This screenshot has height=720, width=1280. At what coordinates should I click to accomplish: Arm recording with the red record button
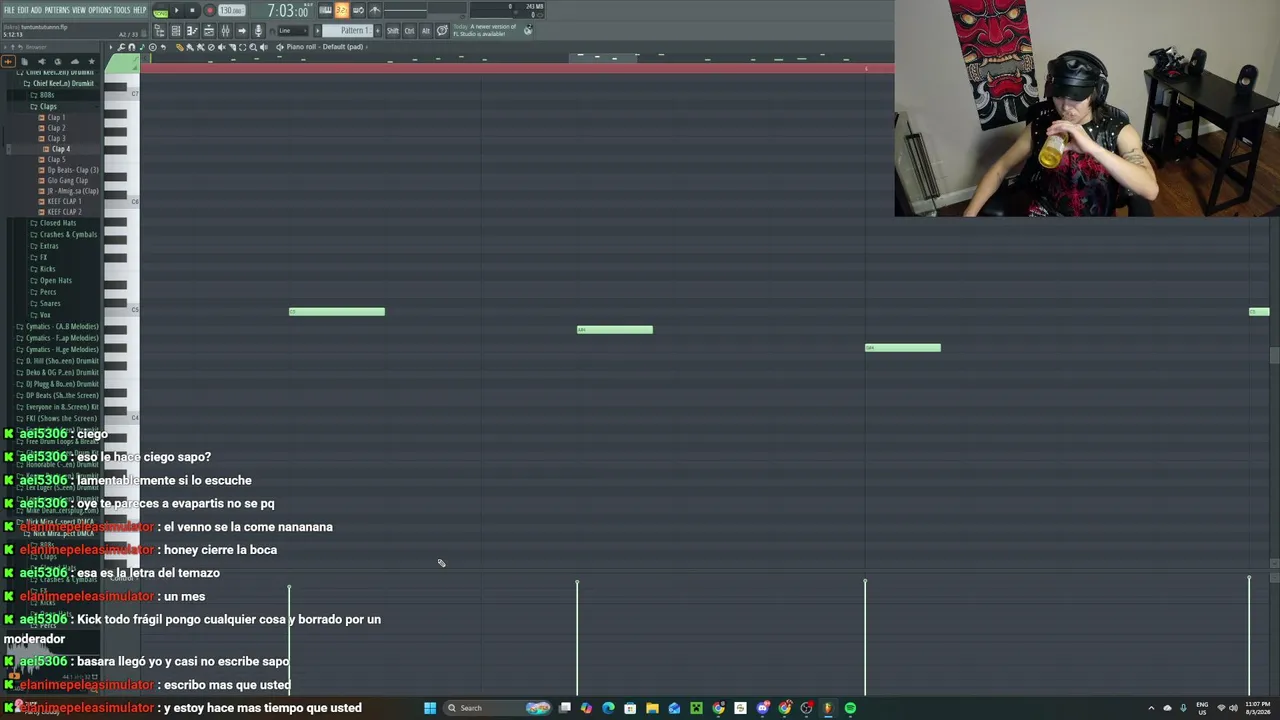click(x=209, y=10)
